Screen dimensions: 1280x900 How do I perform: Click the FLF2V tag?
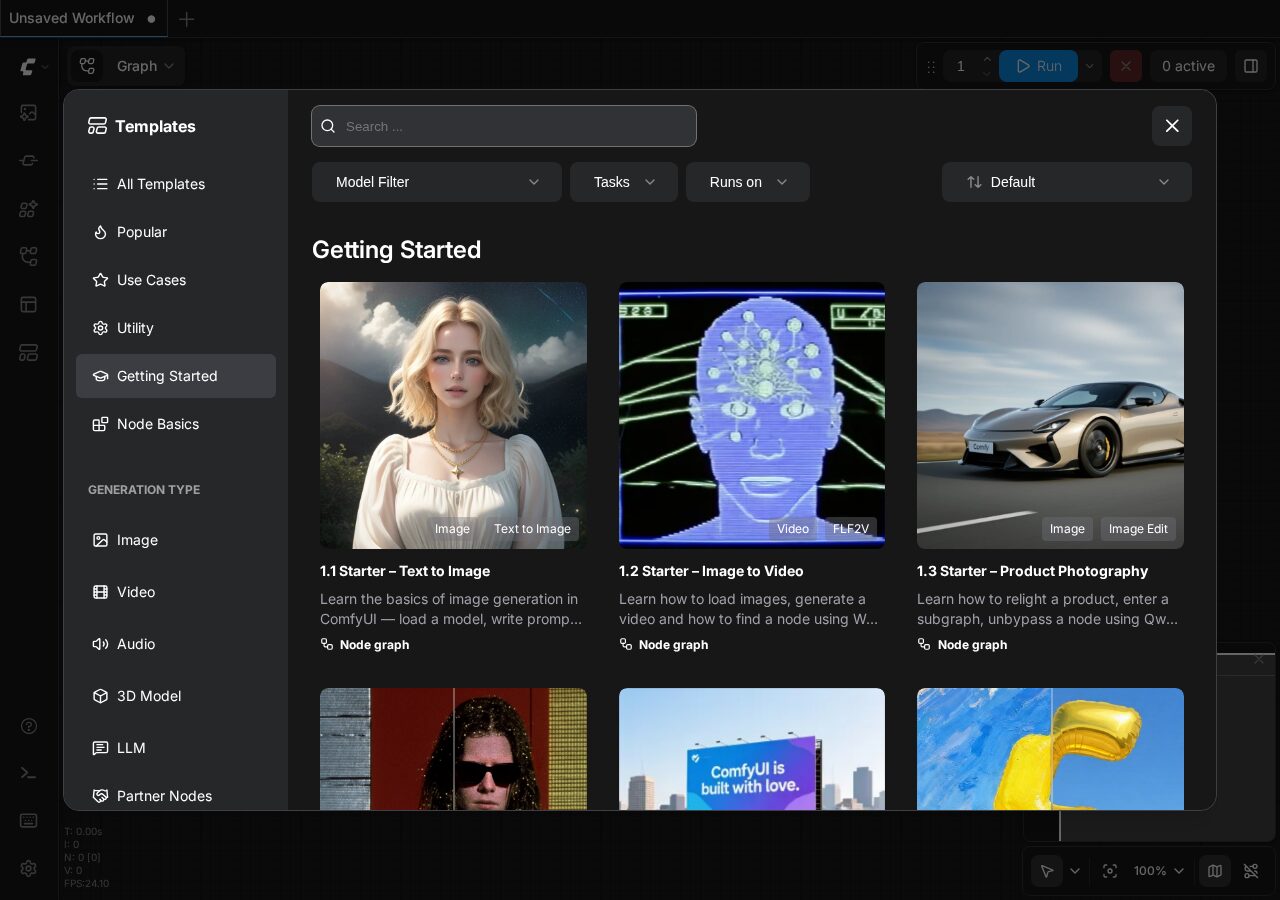[851, 529]
